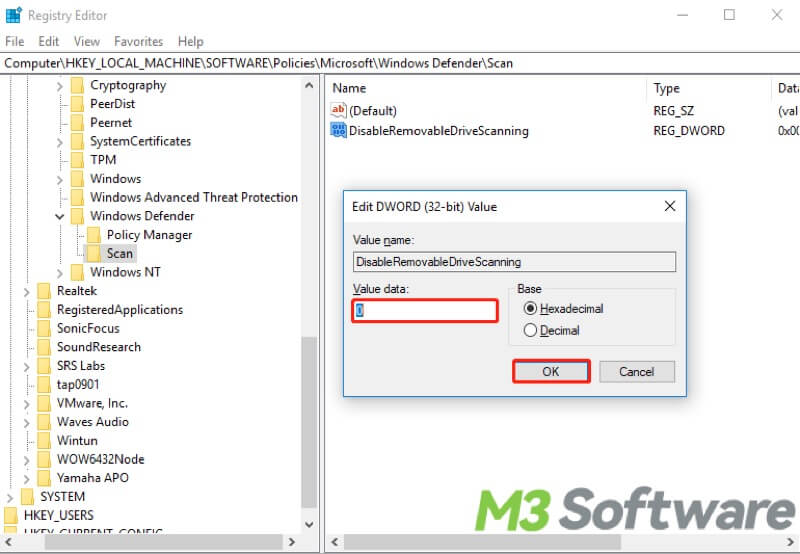Screen dimensions: 800x554
Task: Select the WOW6432Node folder icon
Action: pos(44,460)
